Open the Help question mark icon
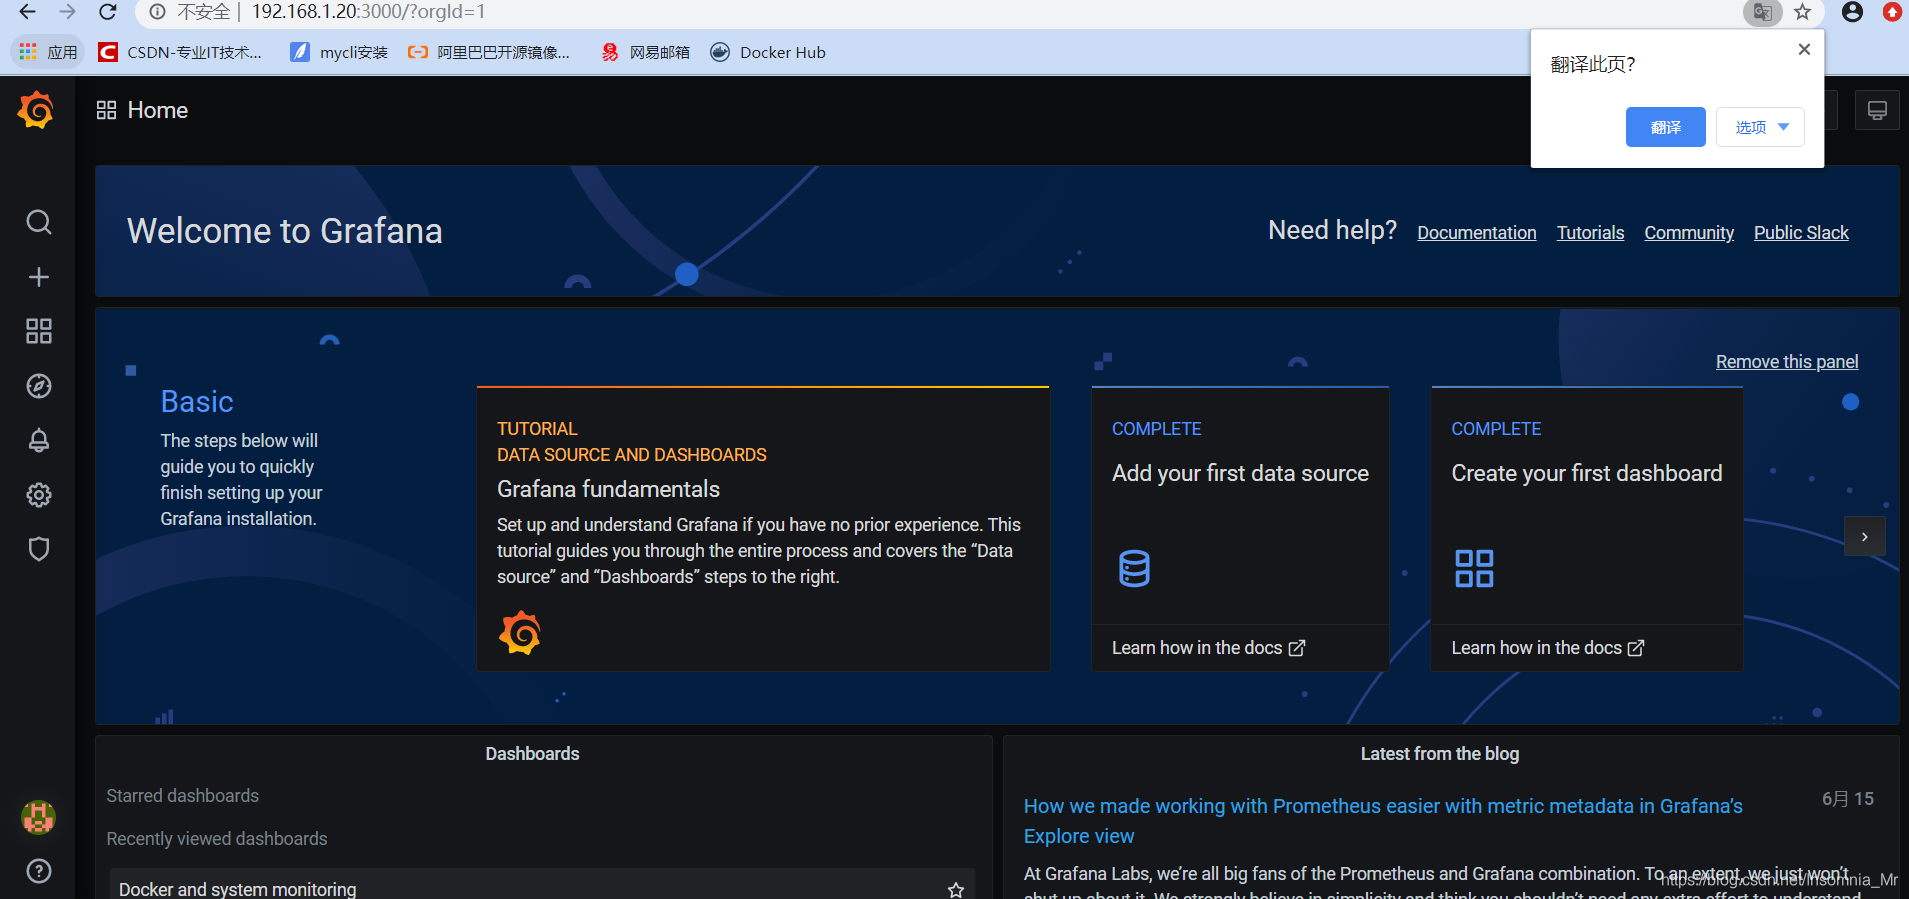Screen dimensions: 1909x899 click(x=39, y=871)
